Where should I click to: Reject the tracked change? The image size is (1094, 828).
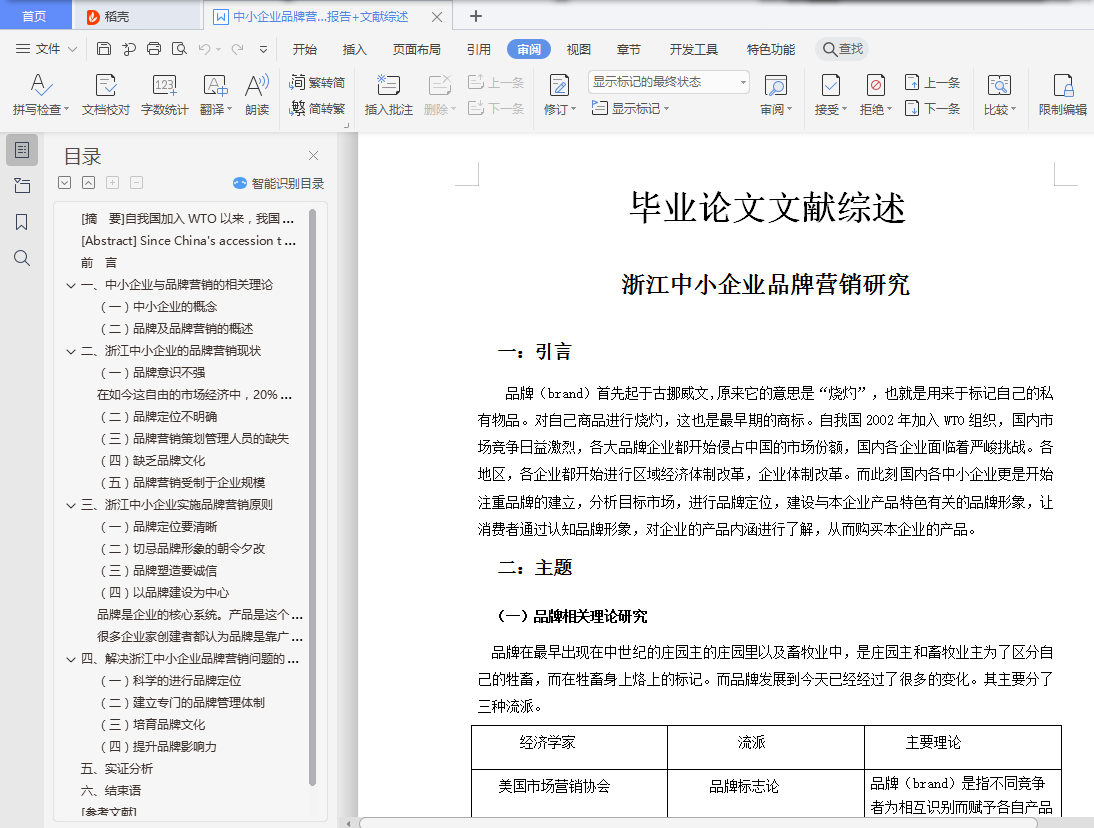pyautogui.click(x=875, y=86)
